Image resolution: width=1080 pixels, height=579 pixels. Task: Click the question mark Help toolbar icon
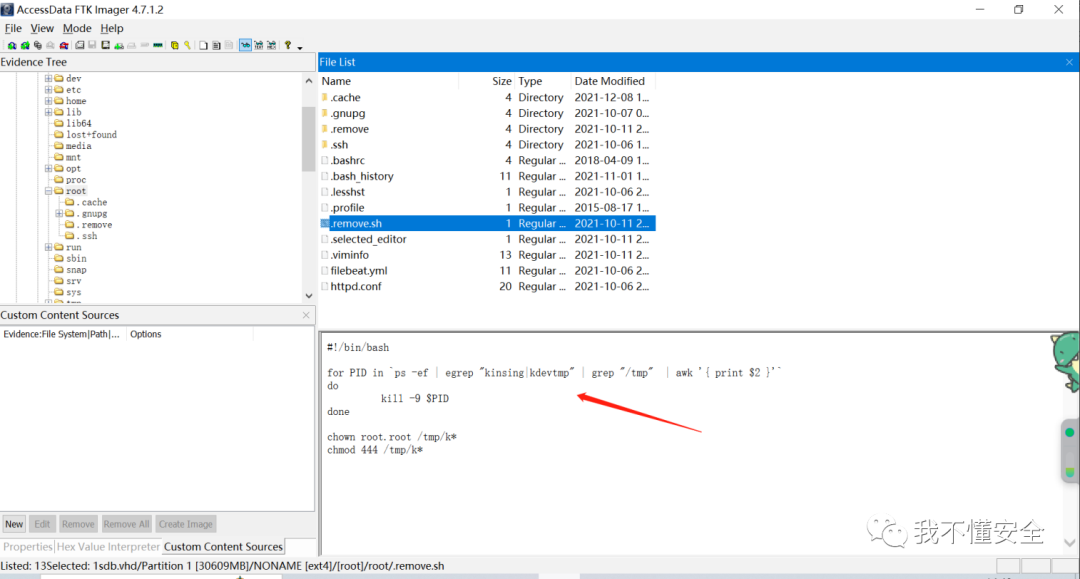[288, 45]
